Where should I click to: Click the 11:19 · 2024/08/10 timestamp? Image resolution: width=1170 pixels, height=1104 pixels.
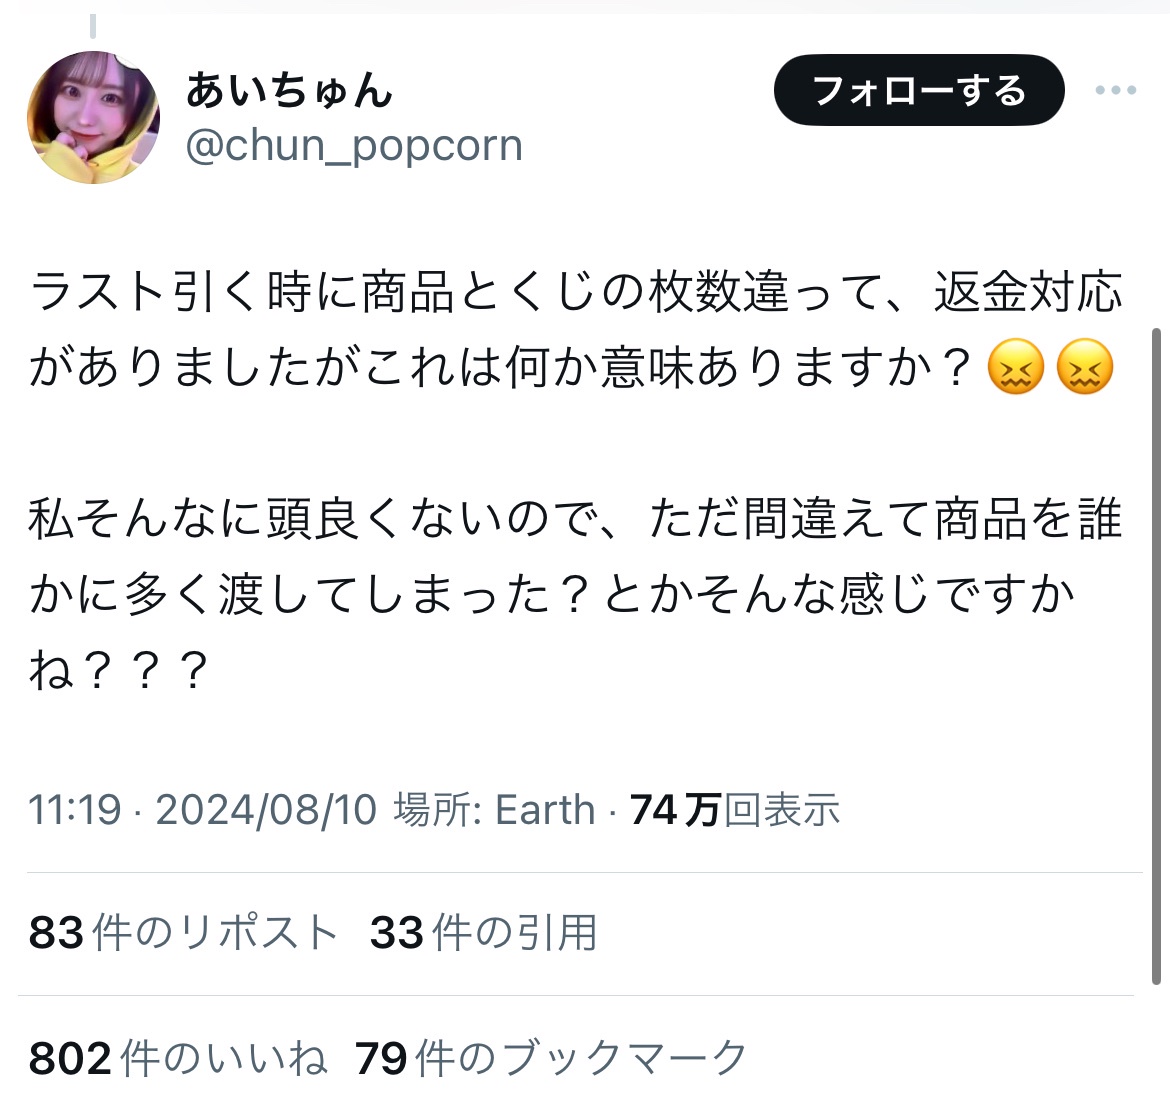coord(202,810)
